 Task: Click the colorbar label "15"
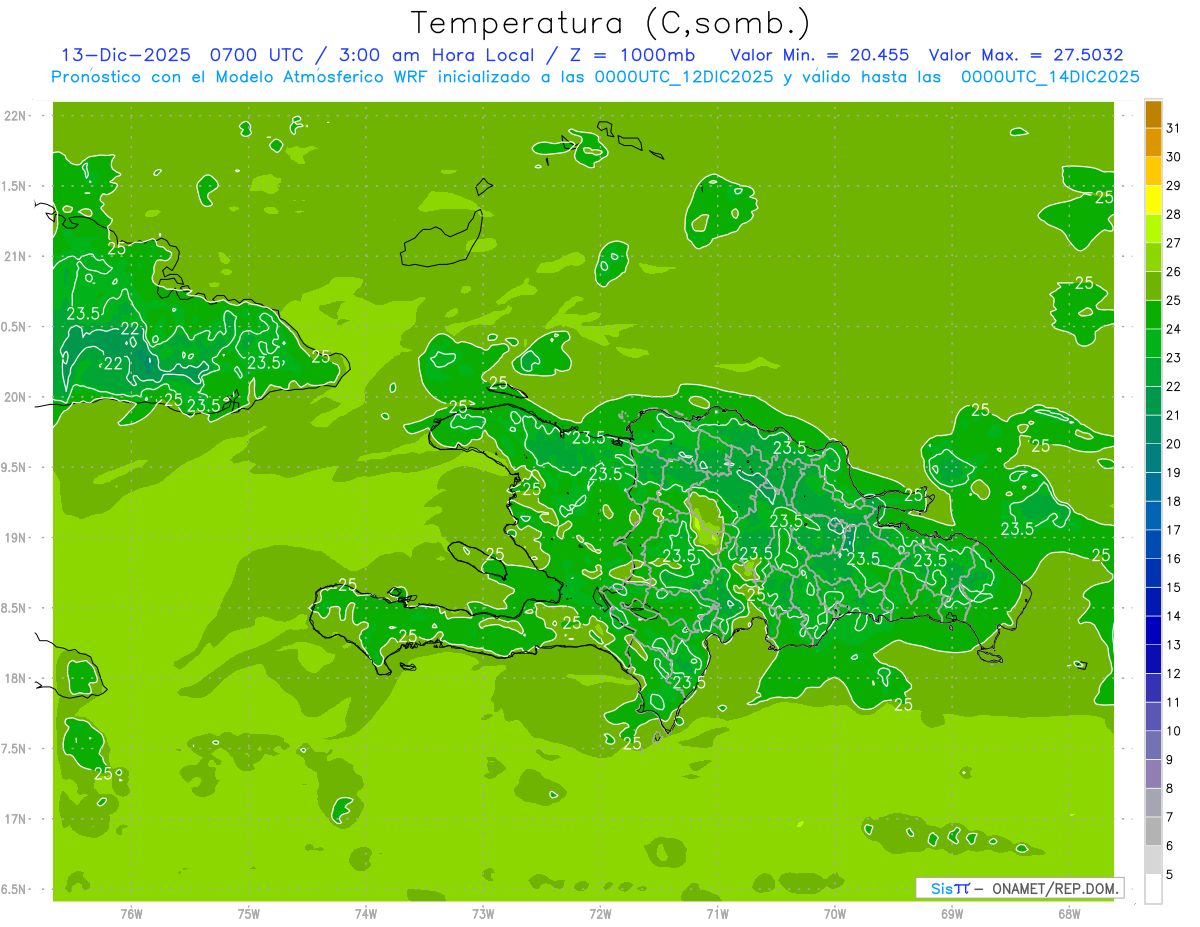[x=1173, y=587]
